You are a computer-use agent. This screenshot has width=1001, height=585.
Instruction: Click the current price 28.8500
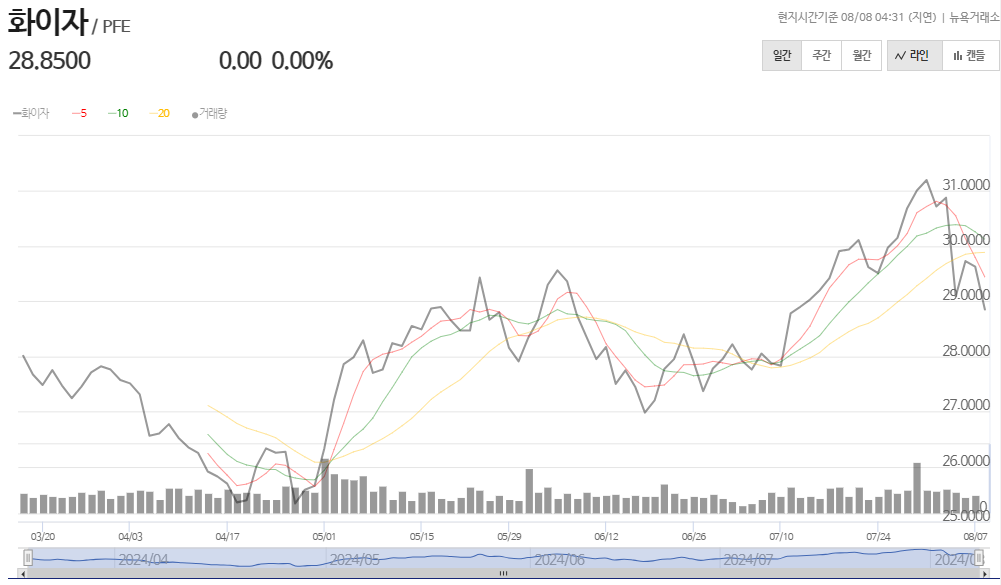[50, 61]
